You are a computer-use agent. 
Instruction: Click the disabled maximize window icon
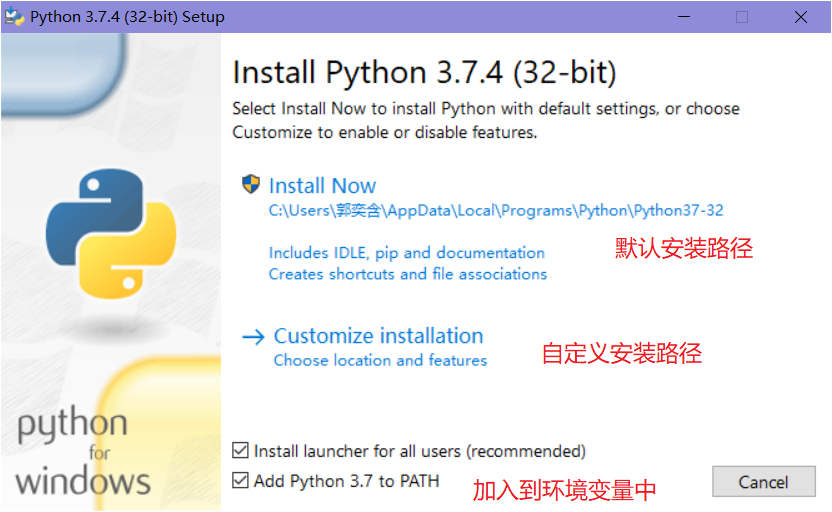coord(742,17)
